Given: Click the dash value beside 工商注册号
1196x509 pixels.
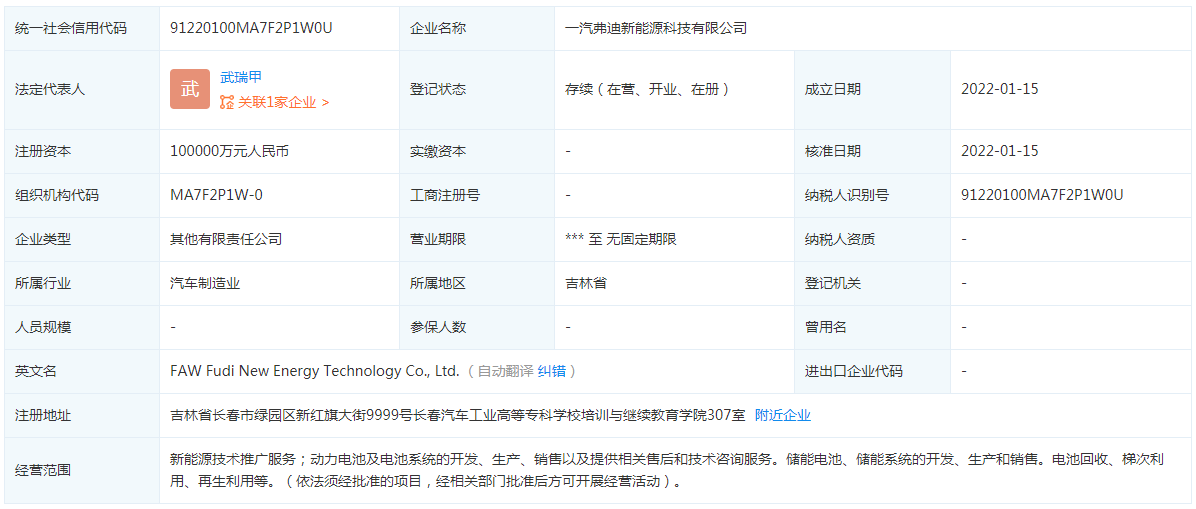Looking at the screenshot, I should pyautogui.click(x=569, y=195).
